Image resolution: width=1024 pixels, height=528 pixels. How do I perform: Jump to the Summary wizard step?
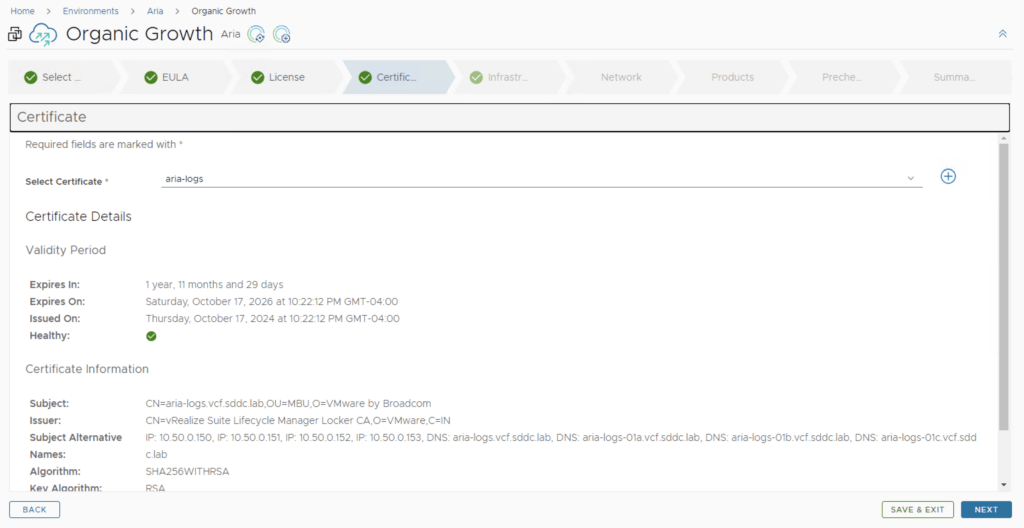(954, 77)
